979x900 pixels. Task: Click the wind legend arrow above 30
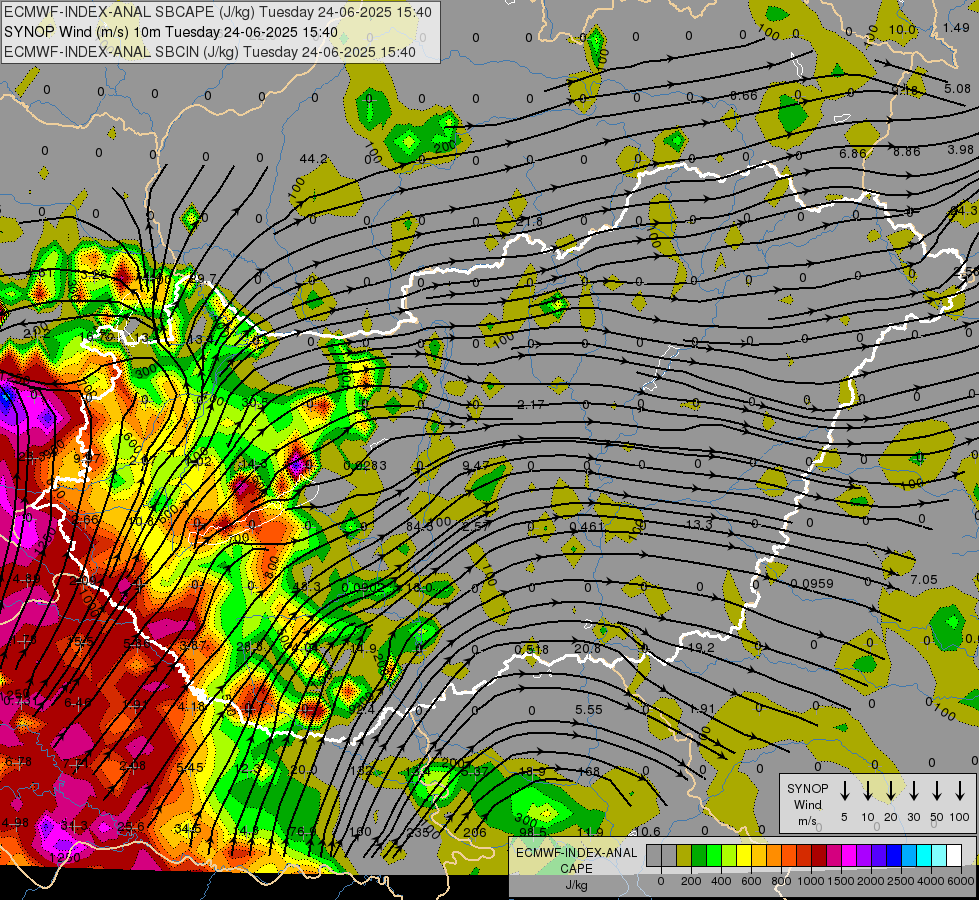913,791
